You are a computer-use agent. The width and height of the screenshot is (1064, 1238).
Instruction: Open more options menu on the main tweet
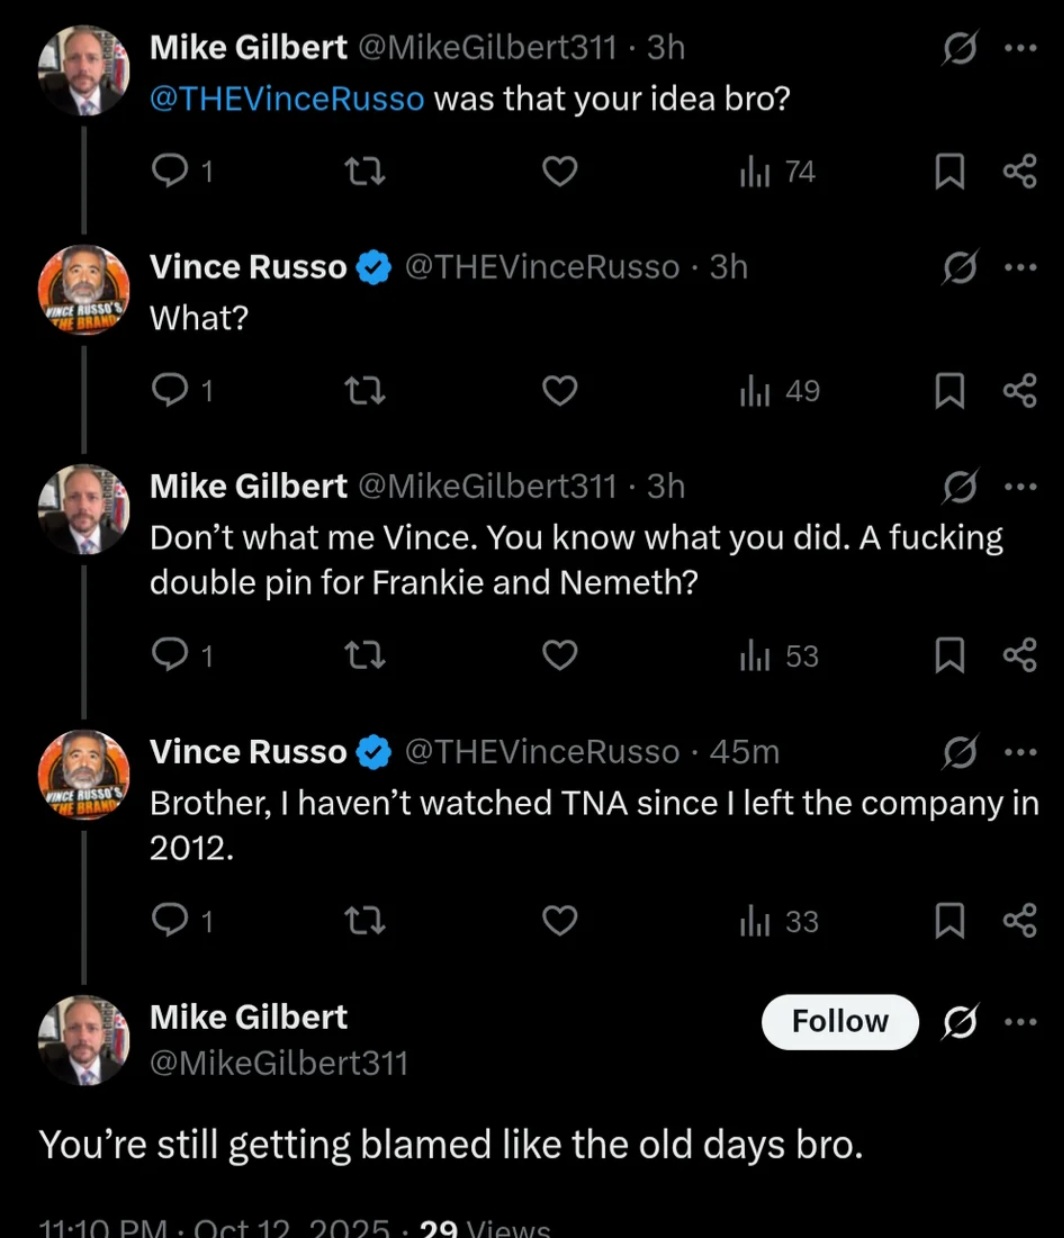(x=1020, y=1021)
